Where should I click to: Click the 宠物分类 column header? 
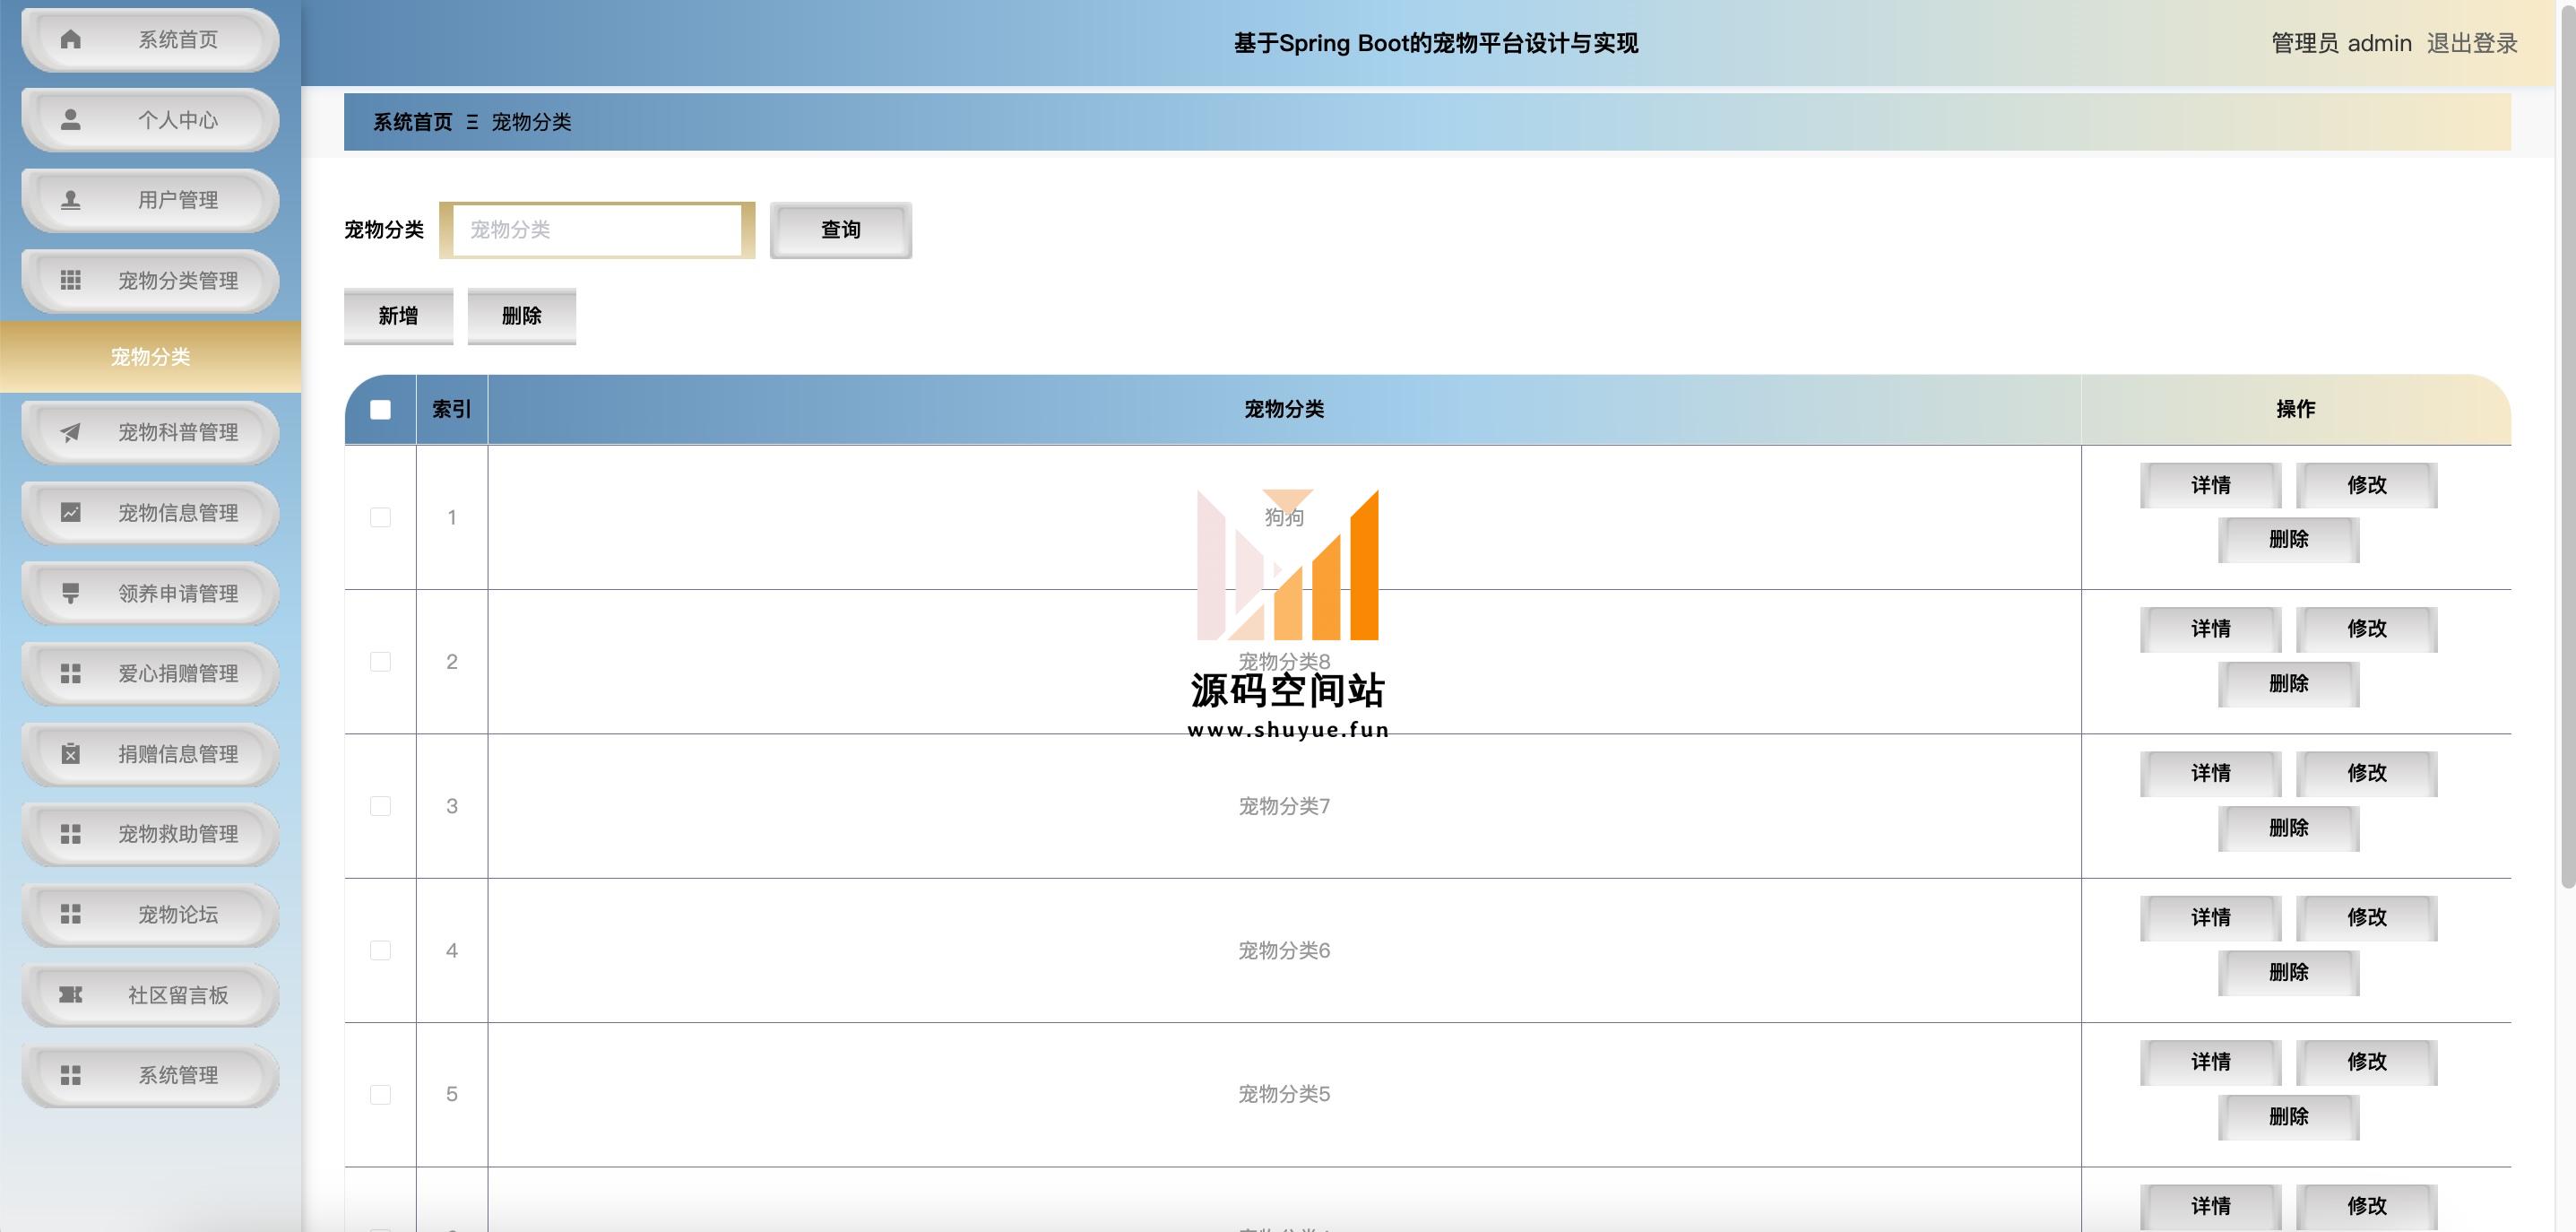pyautogui.click(x=1284, y=409)
